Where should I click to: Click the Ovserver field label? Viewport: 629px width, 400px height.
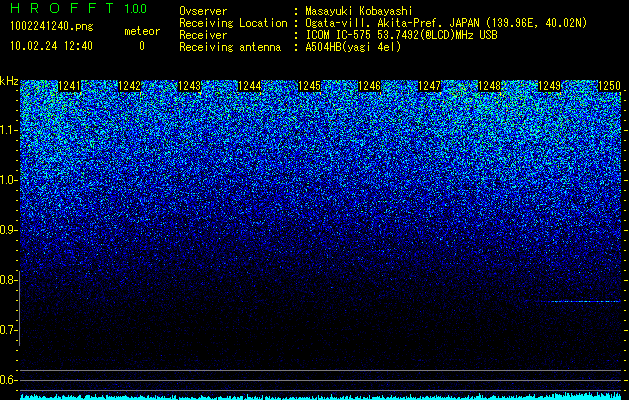(x=203, y=11)
